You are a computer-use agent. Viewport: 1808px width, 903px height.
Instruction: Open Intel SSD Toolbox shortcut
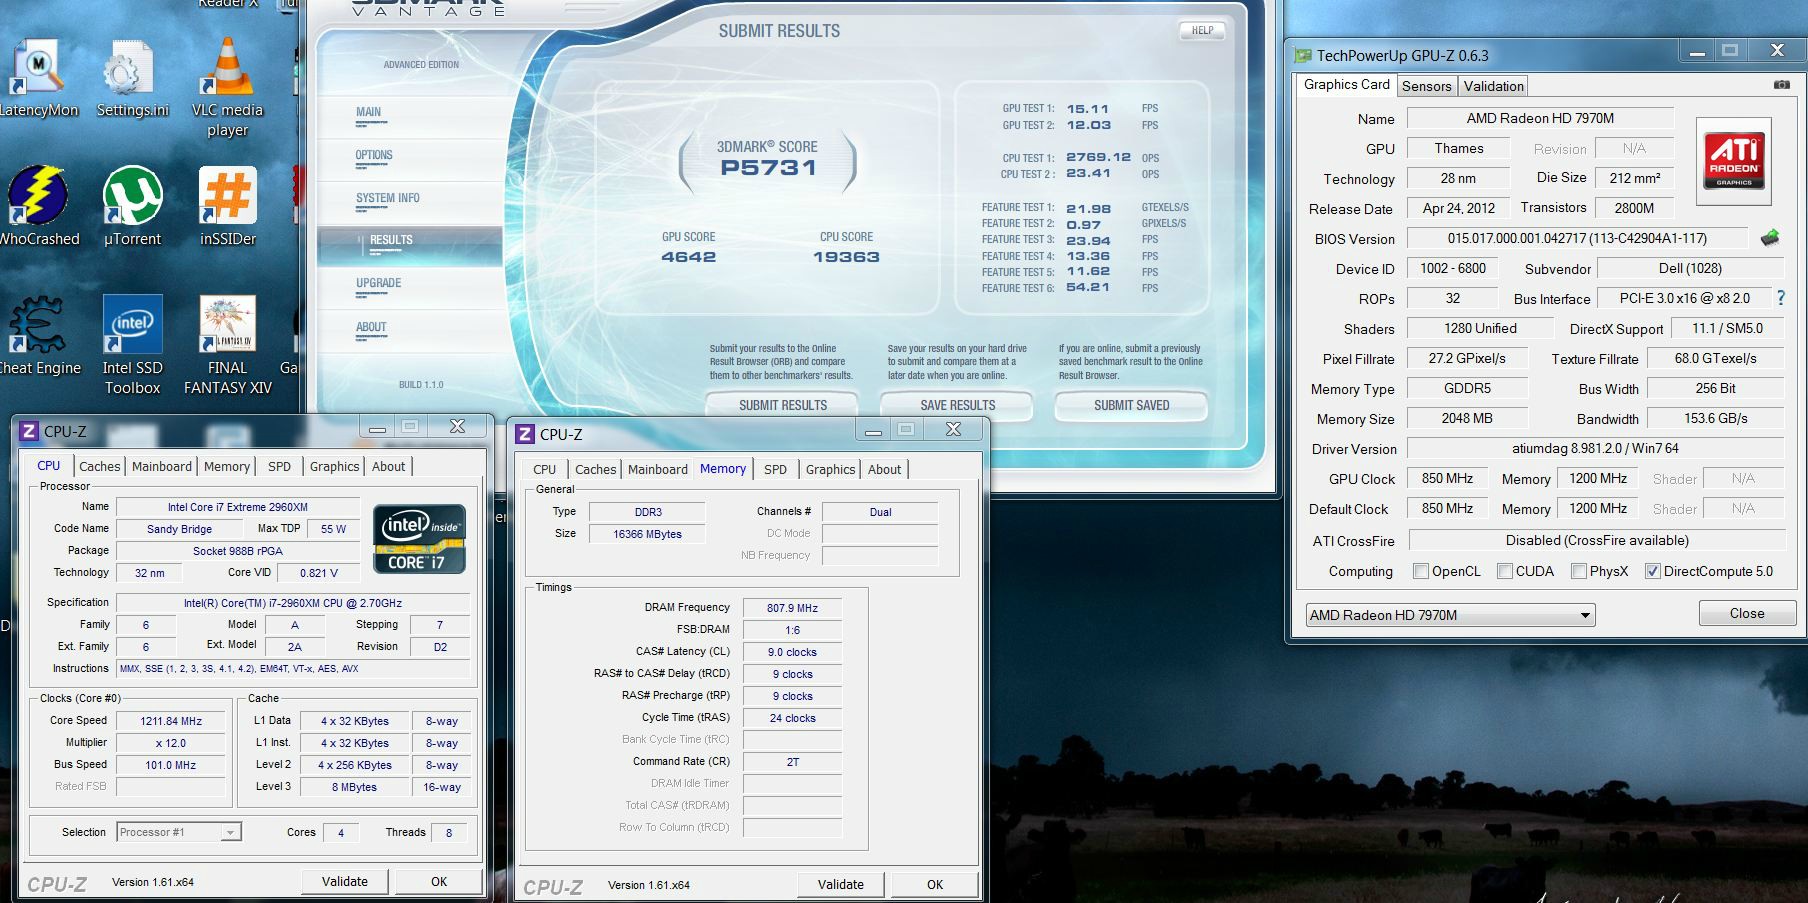click(132, 345)
